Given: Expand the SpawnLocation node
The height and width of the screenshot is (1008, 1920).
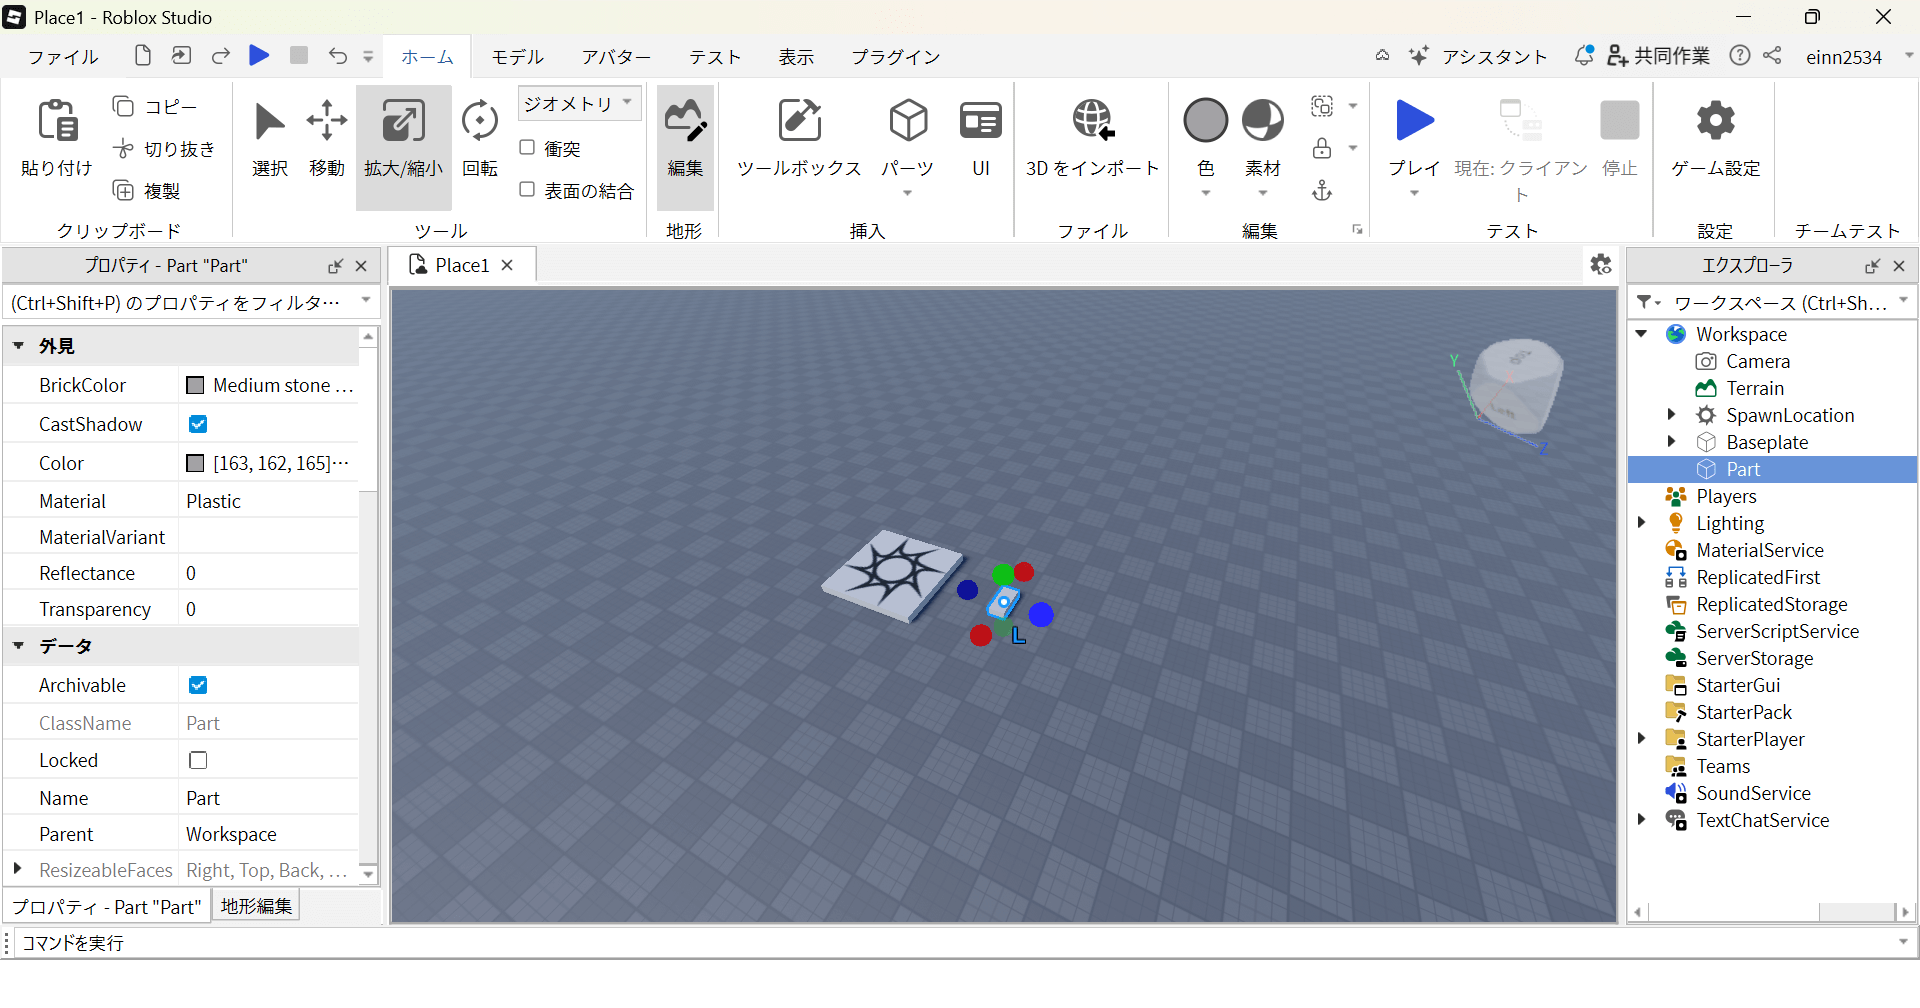Looking at the screenshot, I should point(1671,414).
